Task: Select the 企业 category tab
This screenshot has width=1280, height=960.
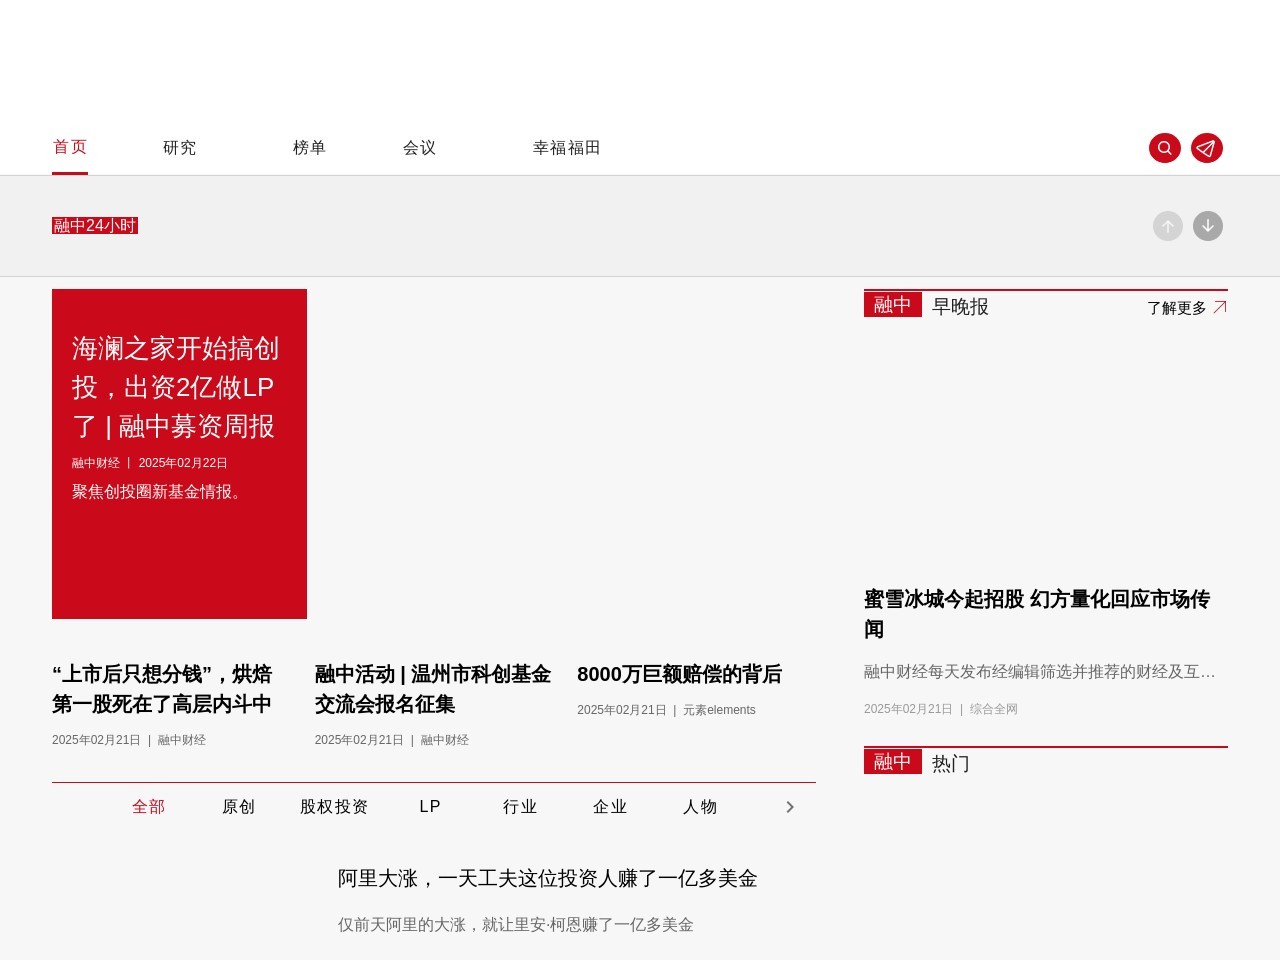Action: tap(611, 807)
